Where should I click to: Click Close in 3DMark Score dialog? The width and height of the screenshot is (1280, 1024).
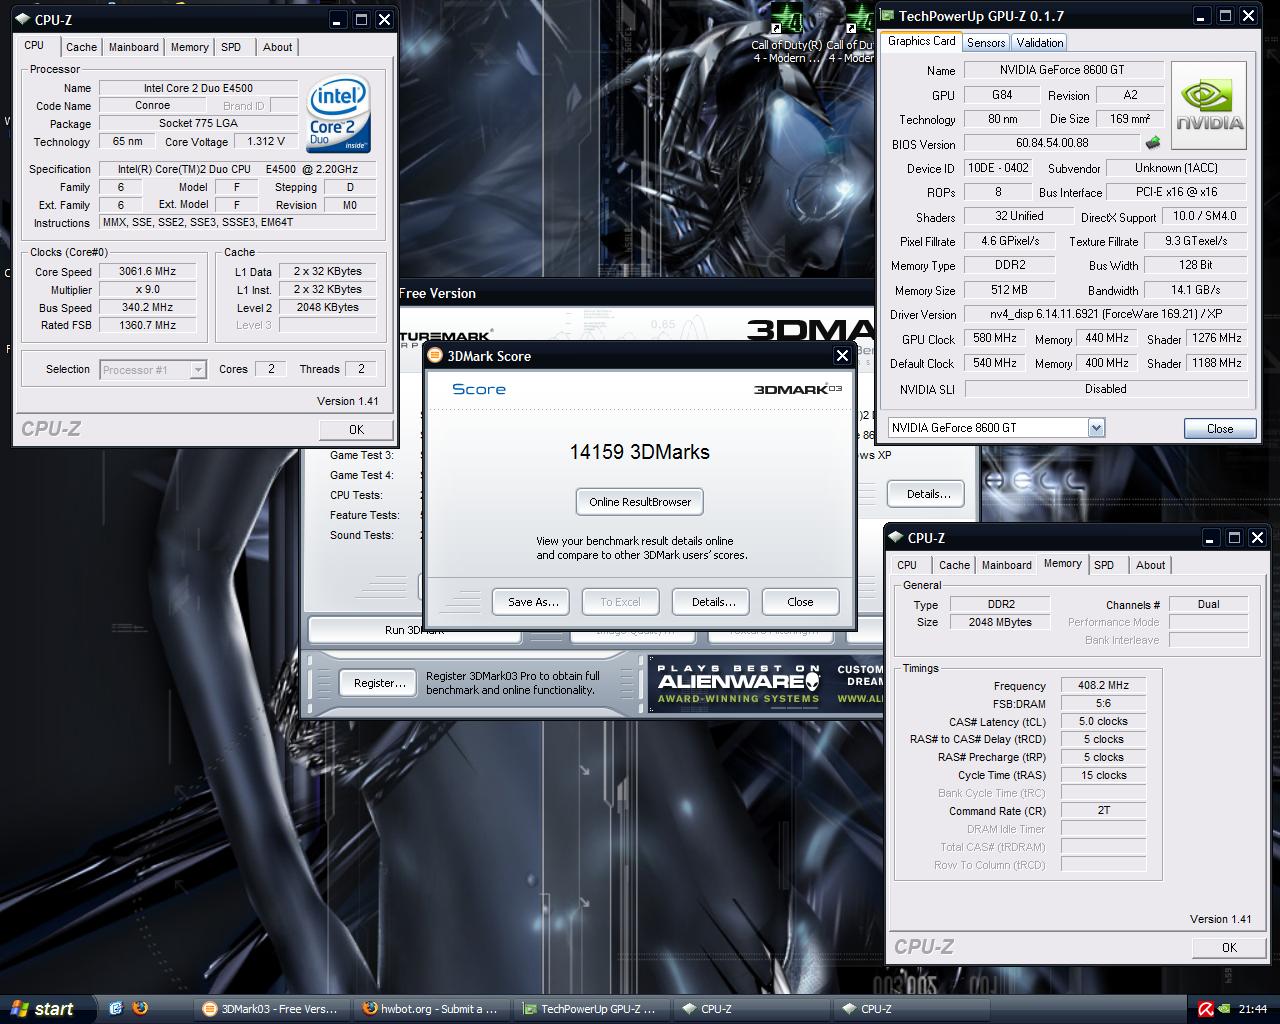800,602
